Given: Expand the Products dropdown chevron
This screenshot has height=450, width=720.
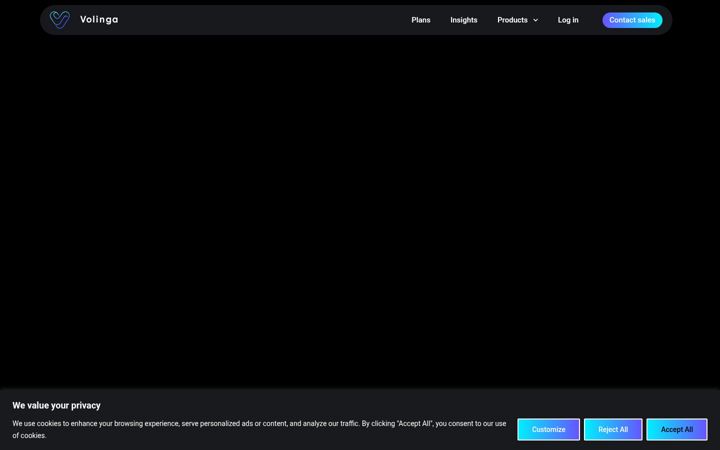Looking at the screenshot, I should (x=535, y=20).
